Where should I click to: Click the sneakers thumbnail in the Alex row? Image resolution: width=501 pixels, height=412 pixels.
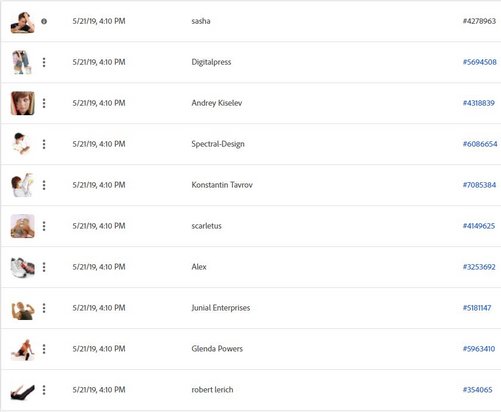[23, 267]
